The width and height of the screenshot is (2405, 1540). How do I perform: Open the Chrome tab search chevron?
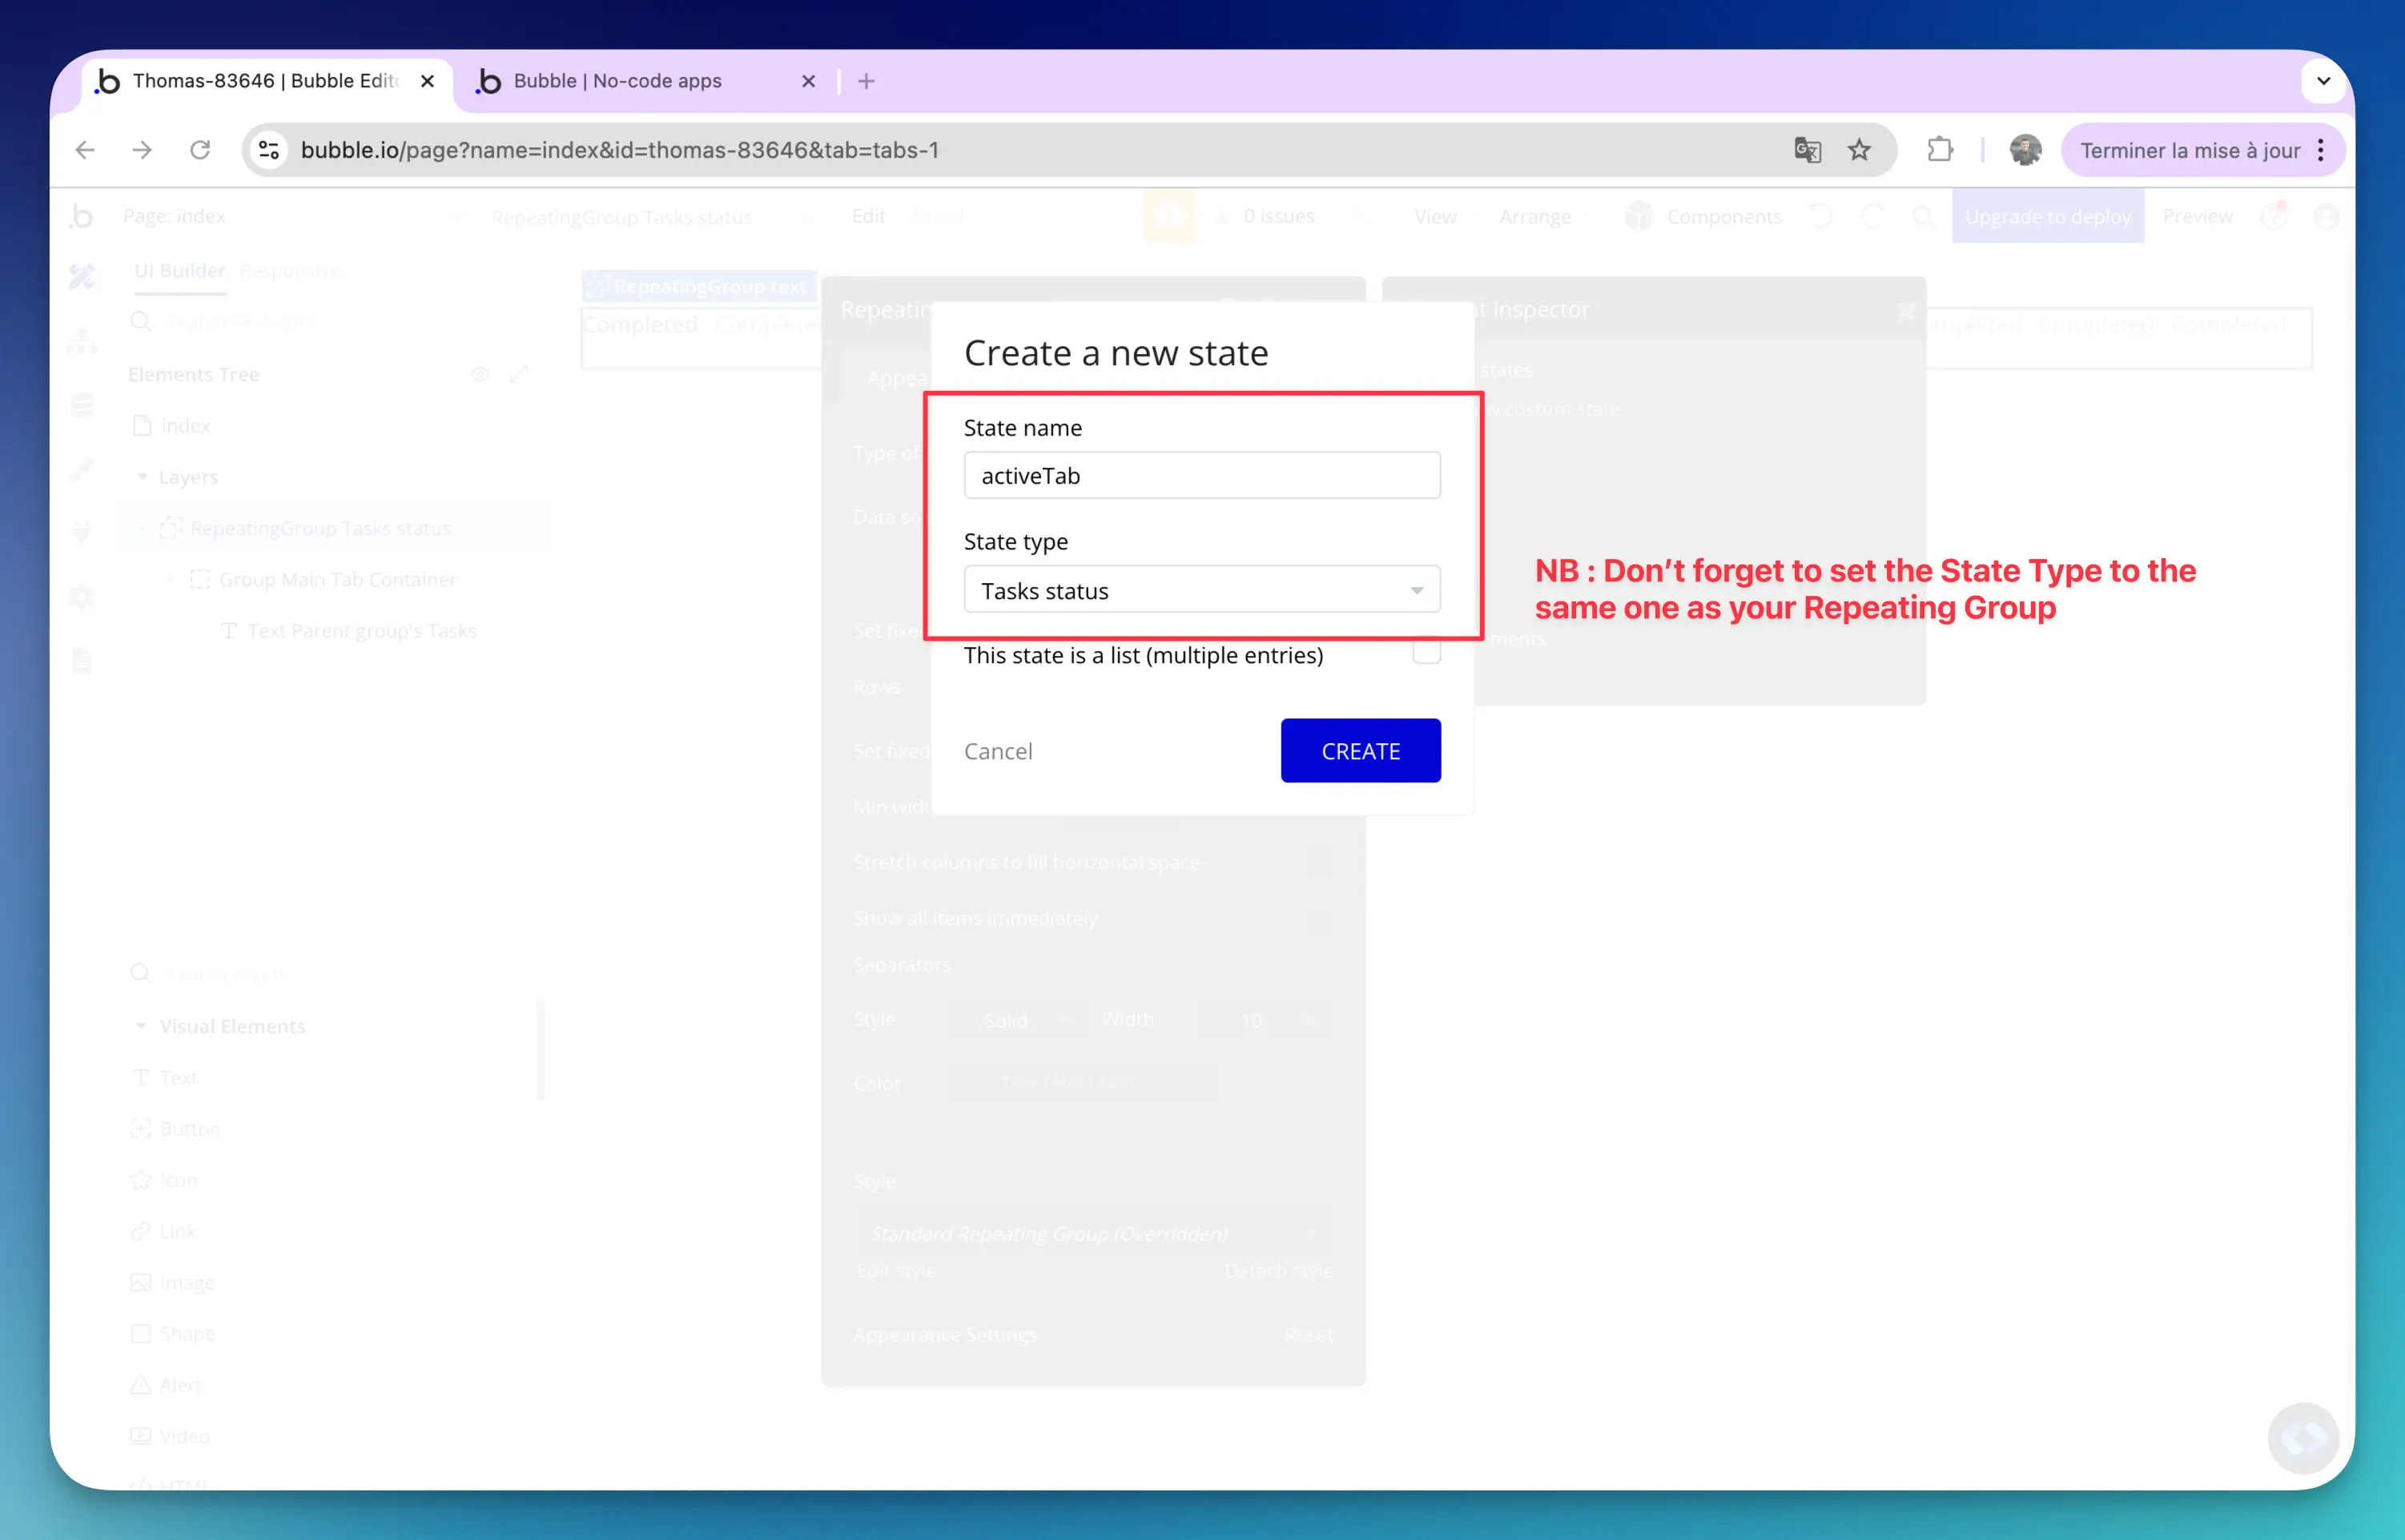[2323, 81]
